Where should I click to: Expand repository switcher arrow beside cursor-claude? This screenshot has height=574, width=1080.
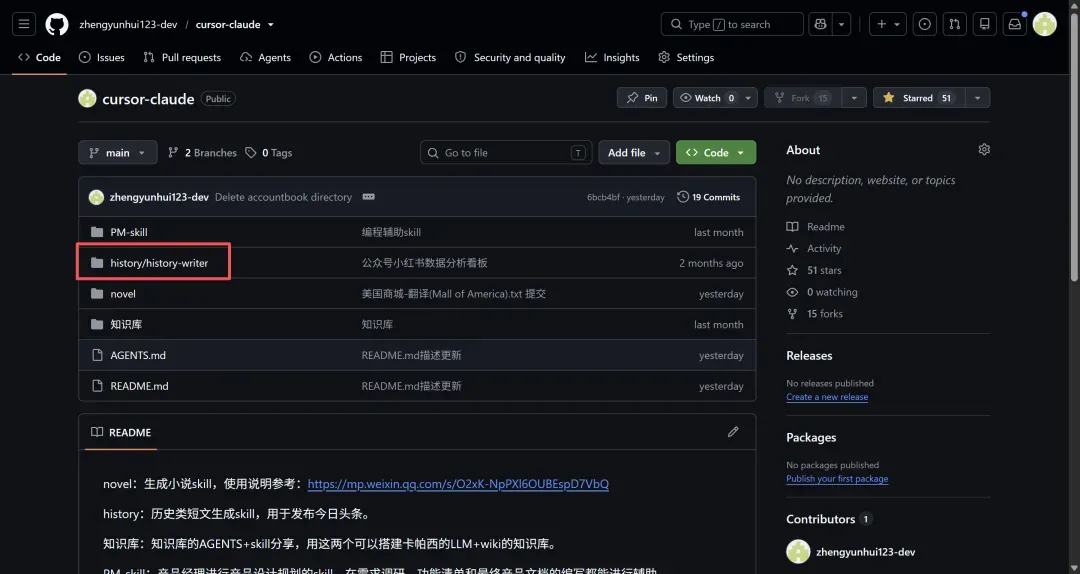(x=271, y=24)
